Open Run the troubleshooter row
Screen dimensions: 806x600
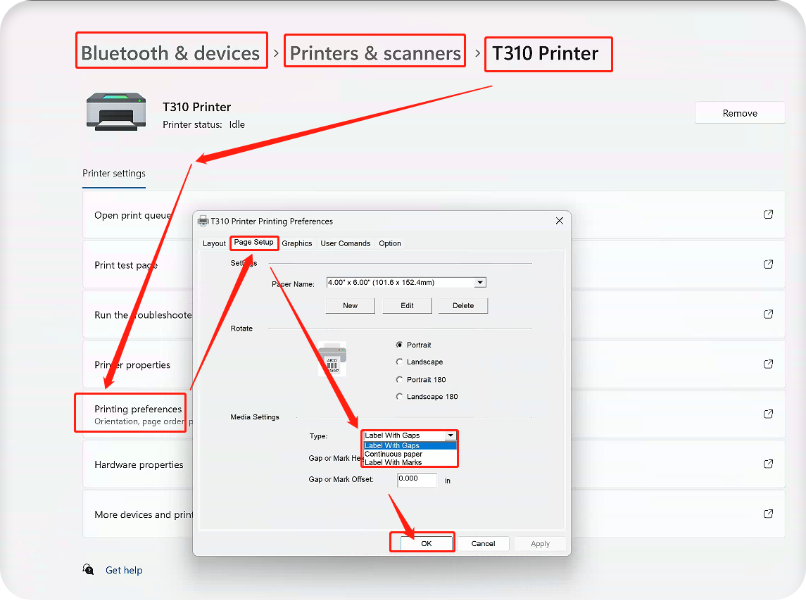pos(433,314)
